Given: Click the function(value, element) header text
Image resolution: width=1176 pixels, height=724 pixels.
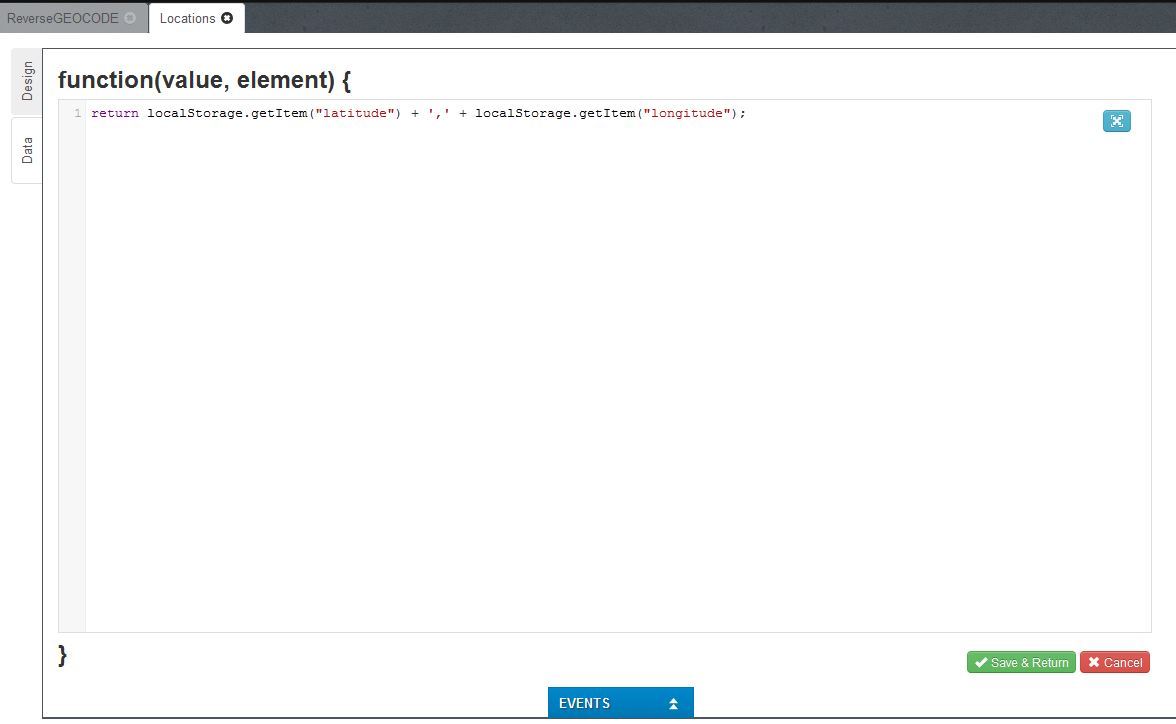Looking at the screenshot, I should (204, 80).
